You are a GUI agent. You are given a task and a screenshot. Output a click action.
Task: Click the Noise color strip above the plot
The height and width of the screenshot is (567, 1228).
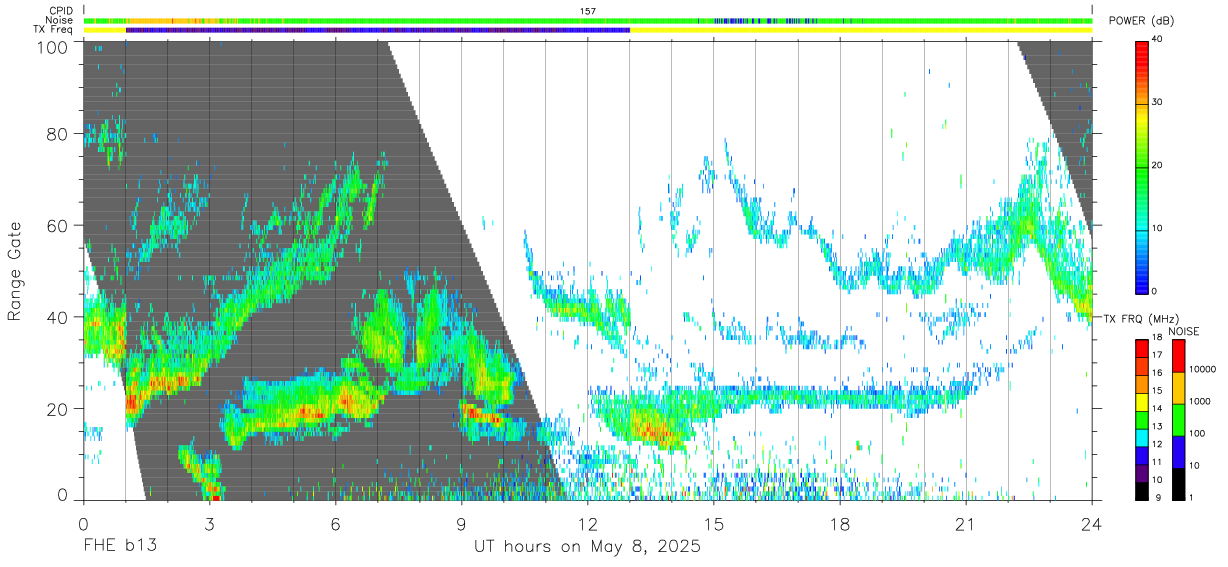[587, 20]
